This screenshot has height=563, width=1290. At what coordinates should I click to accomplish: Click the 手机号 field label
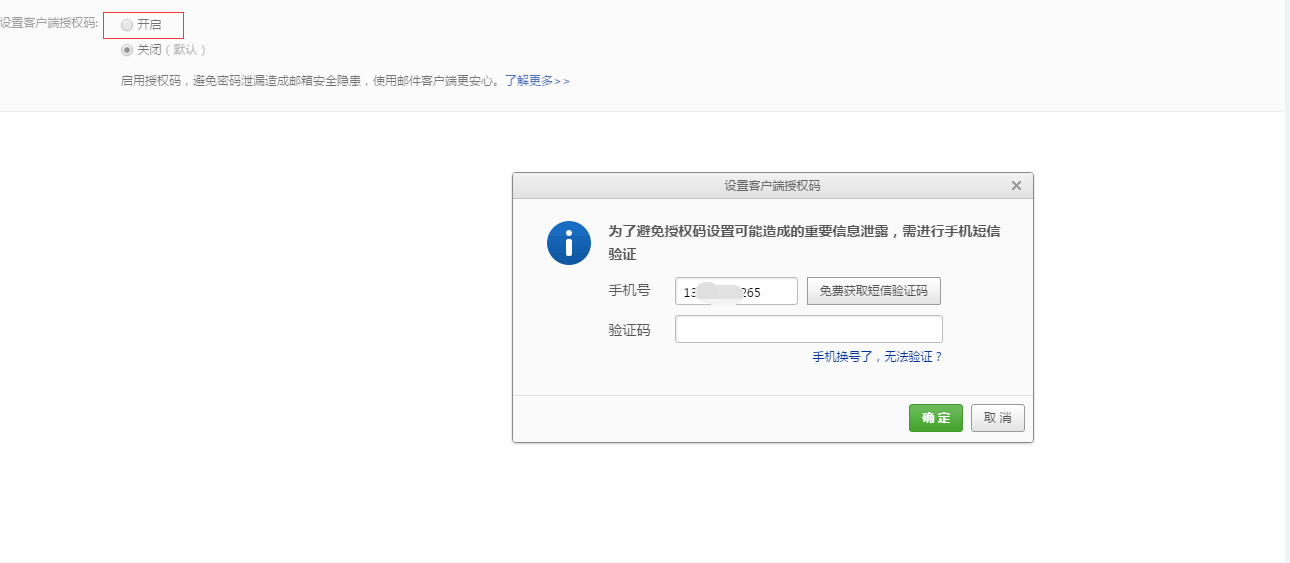(629, 291)
